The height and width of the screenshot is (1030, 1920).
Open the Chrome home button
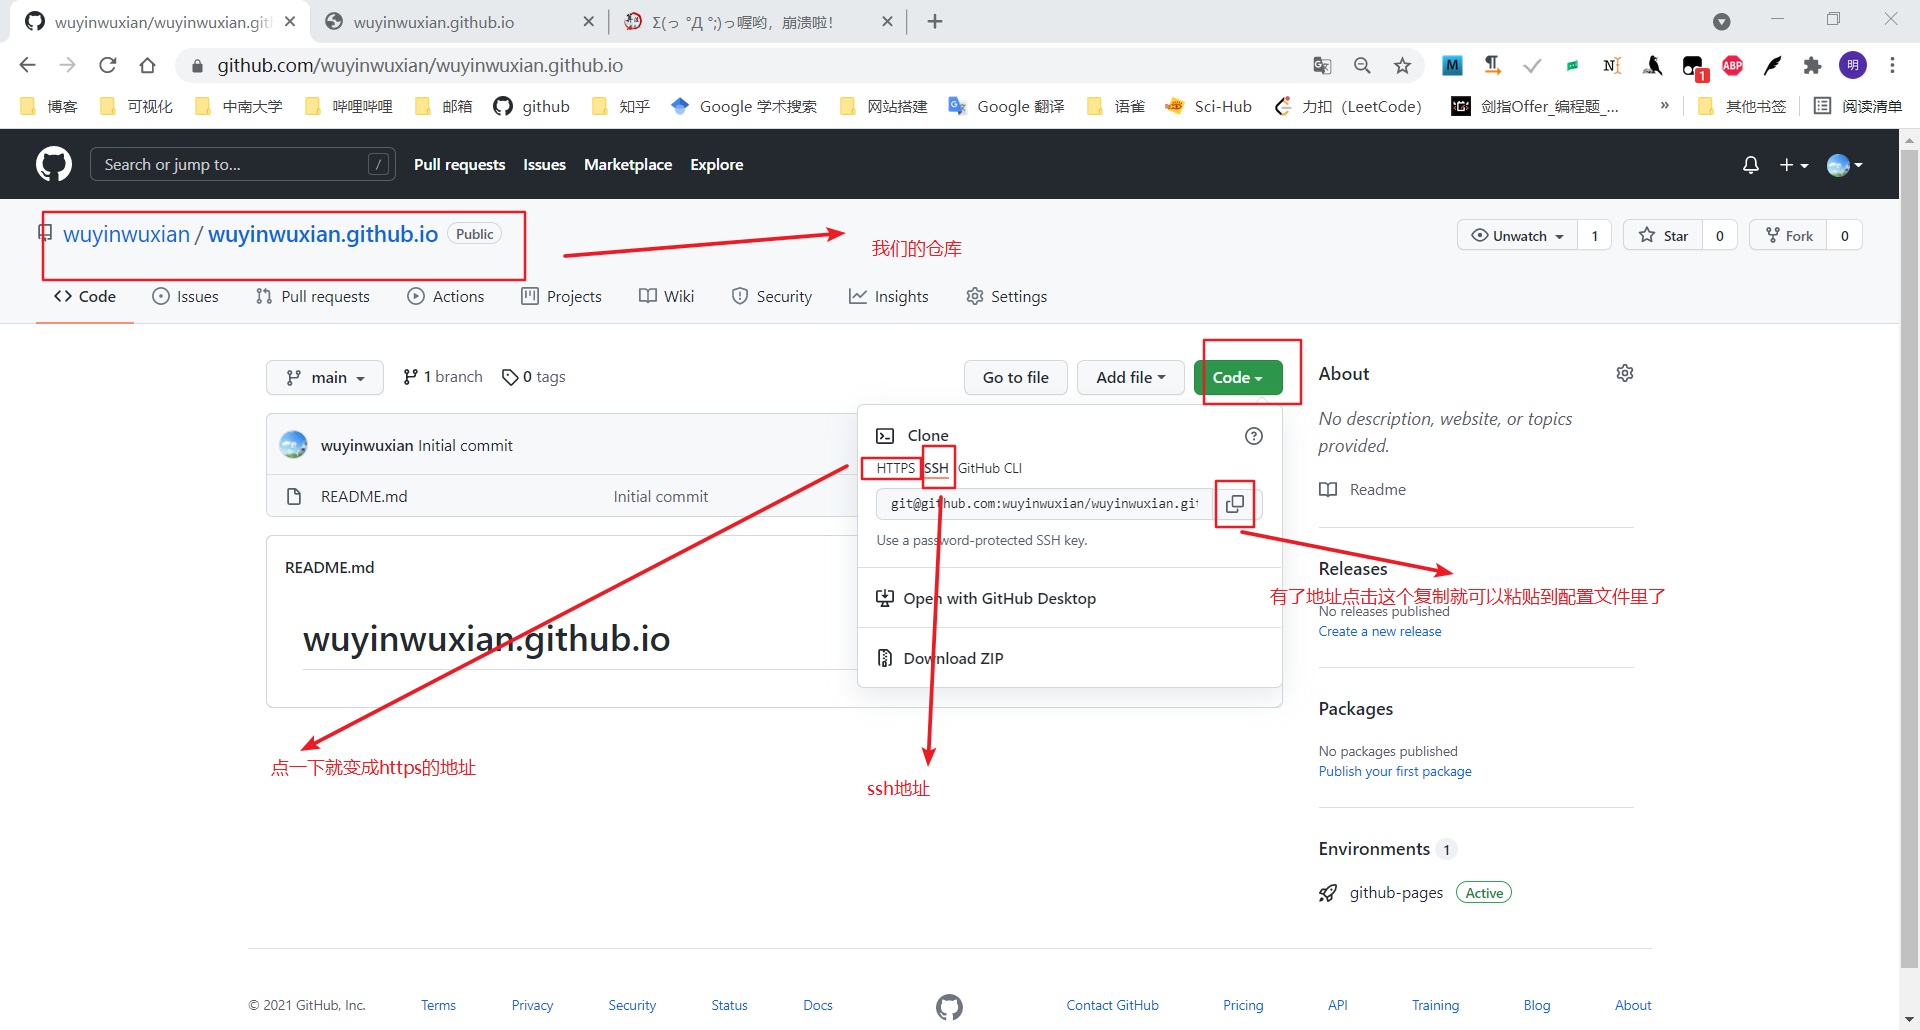[147, 65]
